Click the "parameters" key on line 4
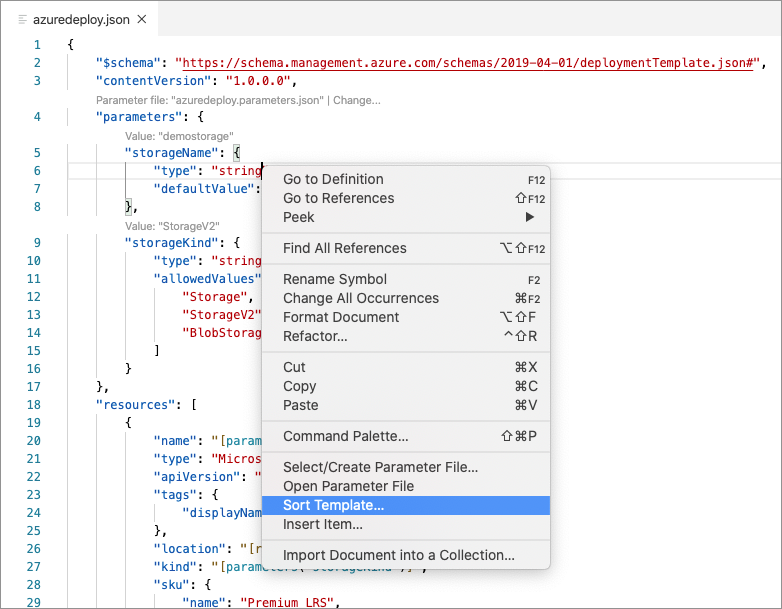This screenshot has height=609, width=782. [x=139, y=117]
